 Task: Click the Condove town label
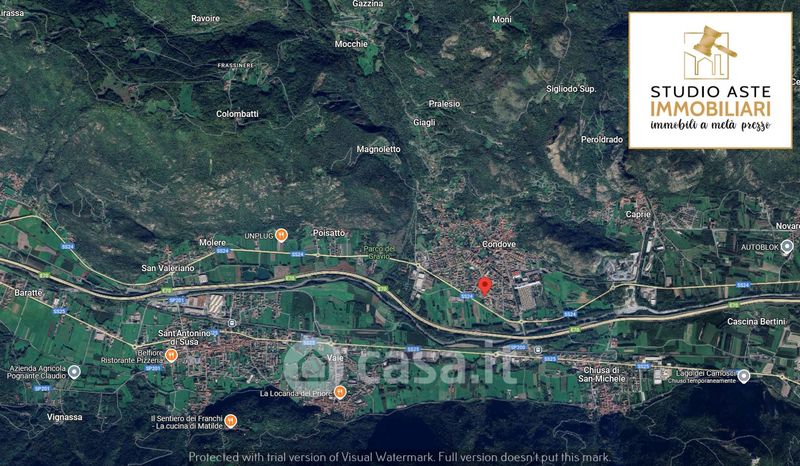coord(498,244)
